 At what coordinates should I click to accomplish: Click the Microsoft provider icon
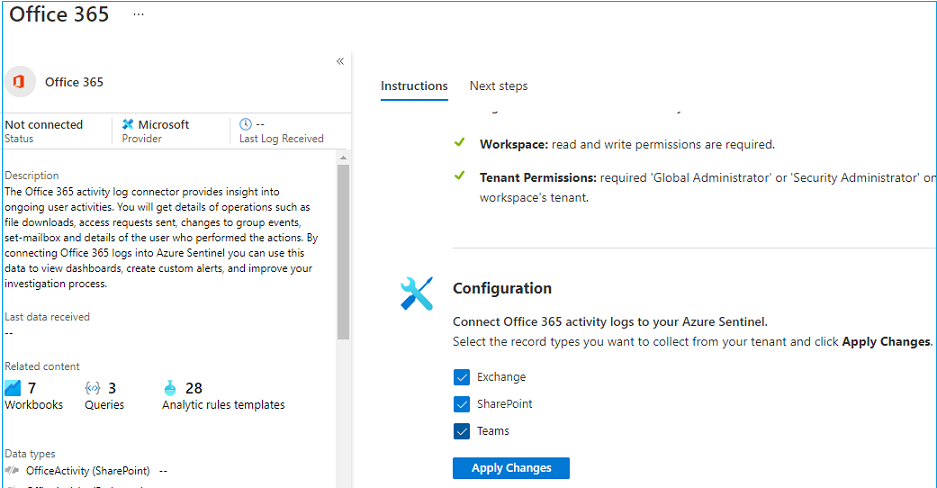click(128, 124)
